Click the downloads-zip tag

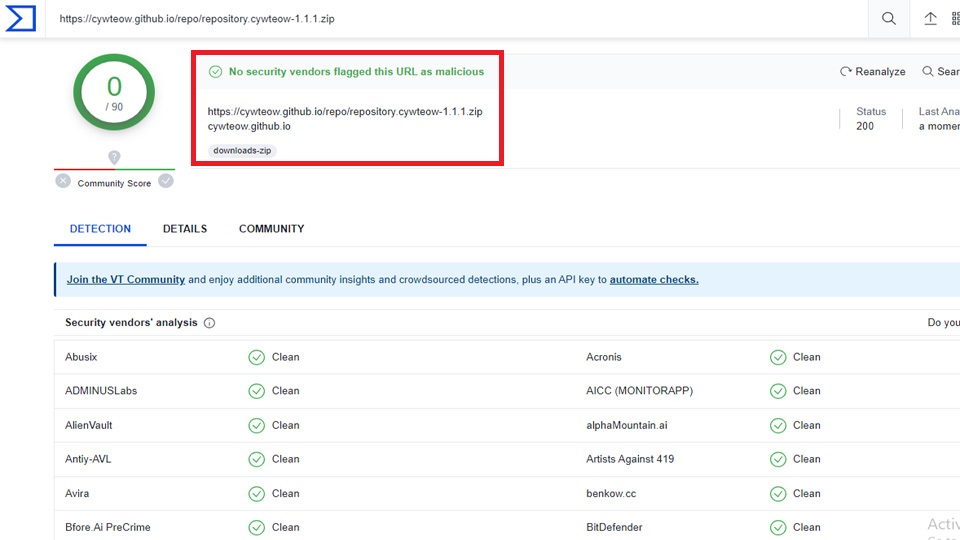click(x=242, y=151)
